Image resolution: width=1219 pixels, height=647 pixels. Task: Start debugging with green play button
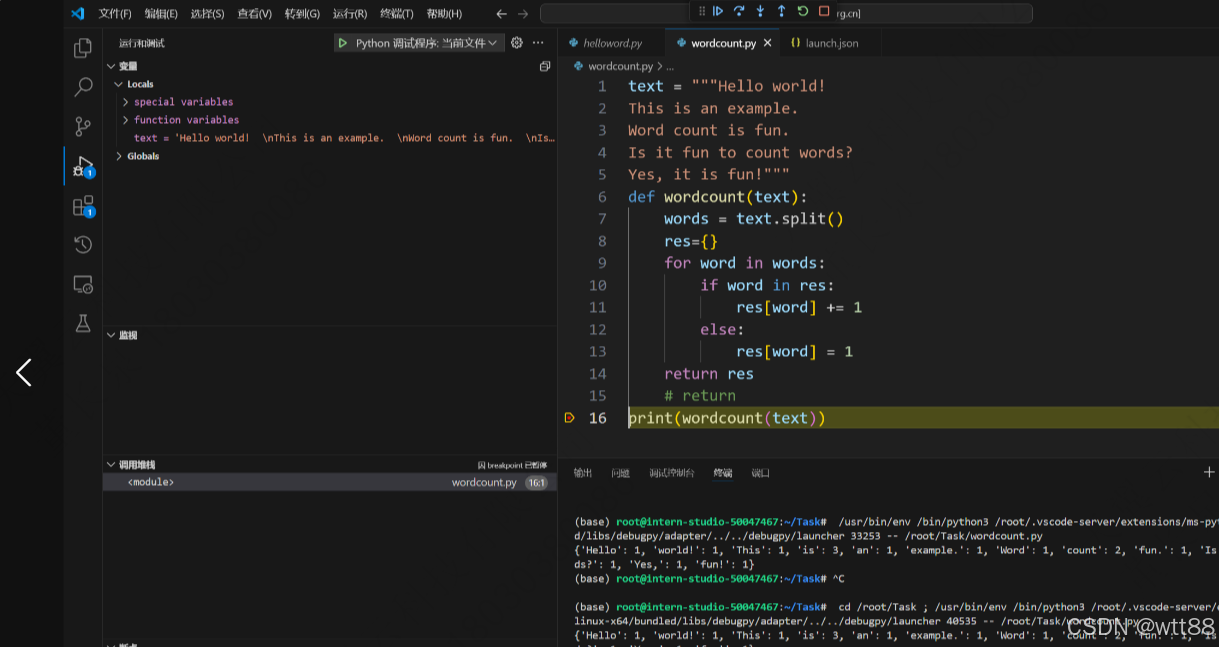click(343, 43)
